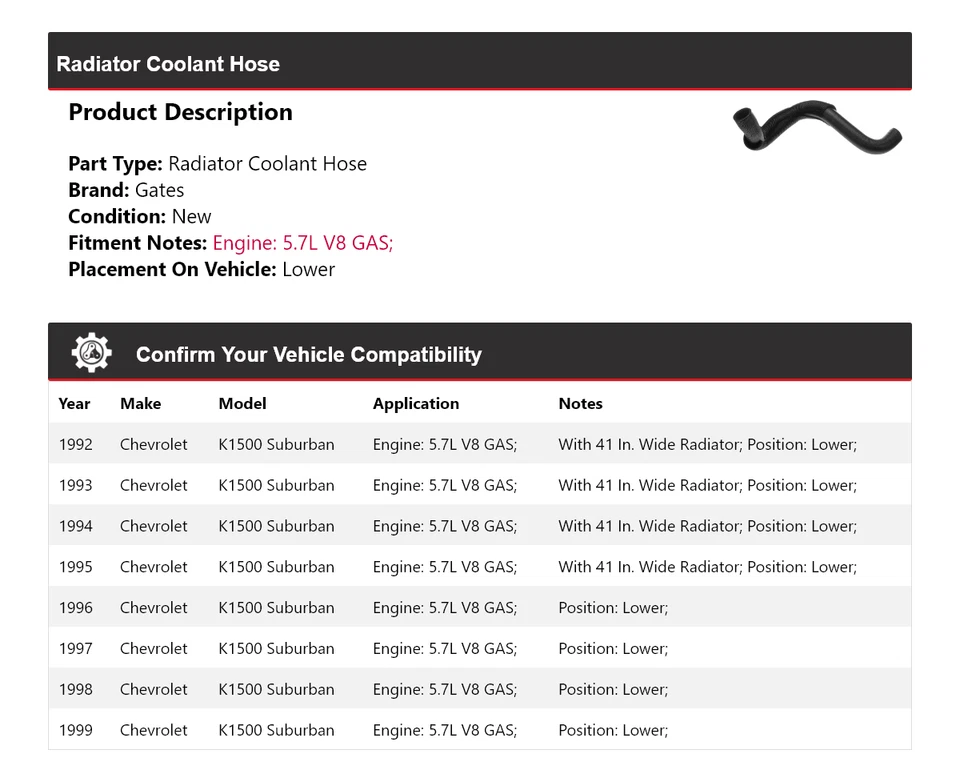The image size is (960, 782).
Task: Click K1500 Suburban in the 1993 row
Action: 276,486
